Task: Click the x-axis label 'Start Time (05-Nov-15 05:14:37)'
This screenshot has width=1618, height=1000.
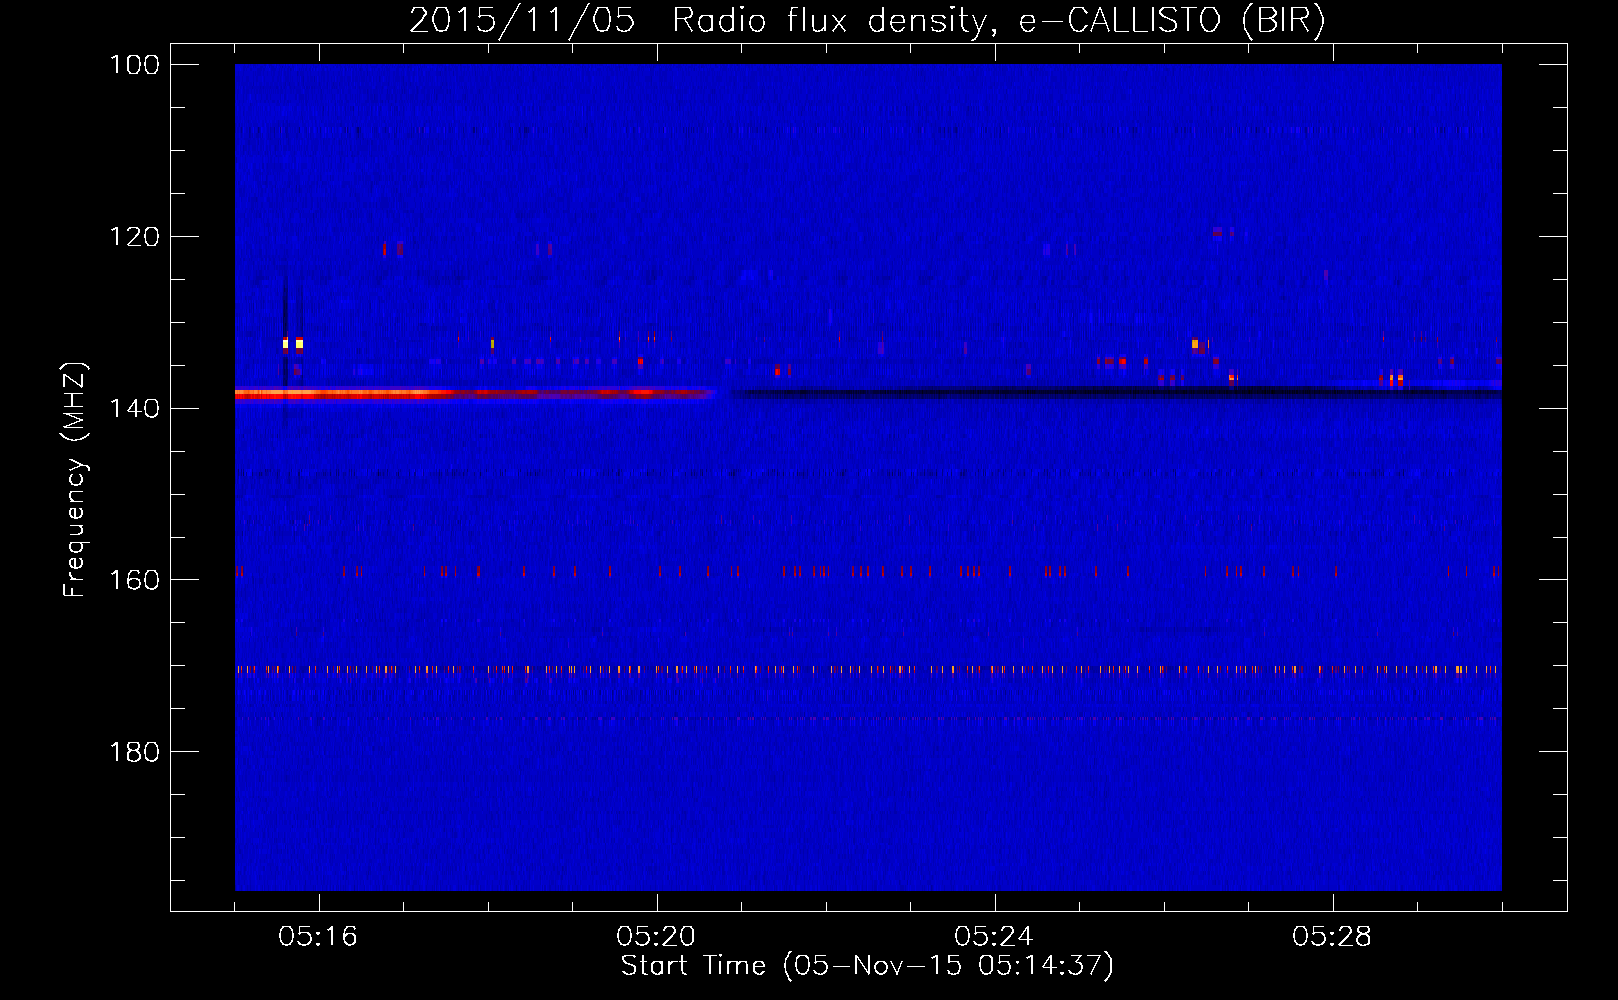Action: [867, 966]
